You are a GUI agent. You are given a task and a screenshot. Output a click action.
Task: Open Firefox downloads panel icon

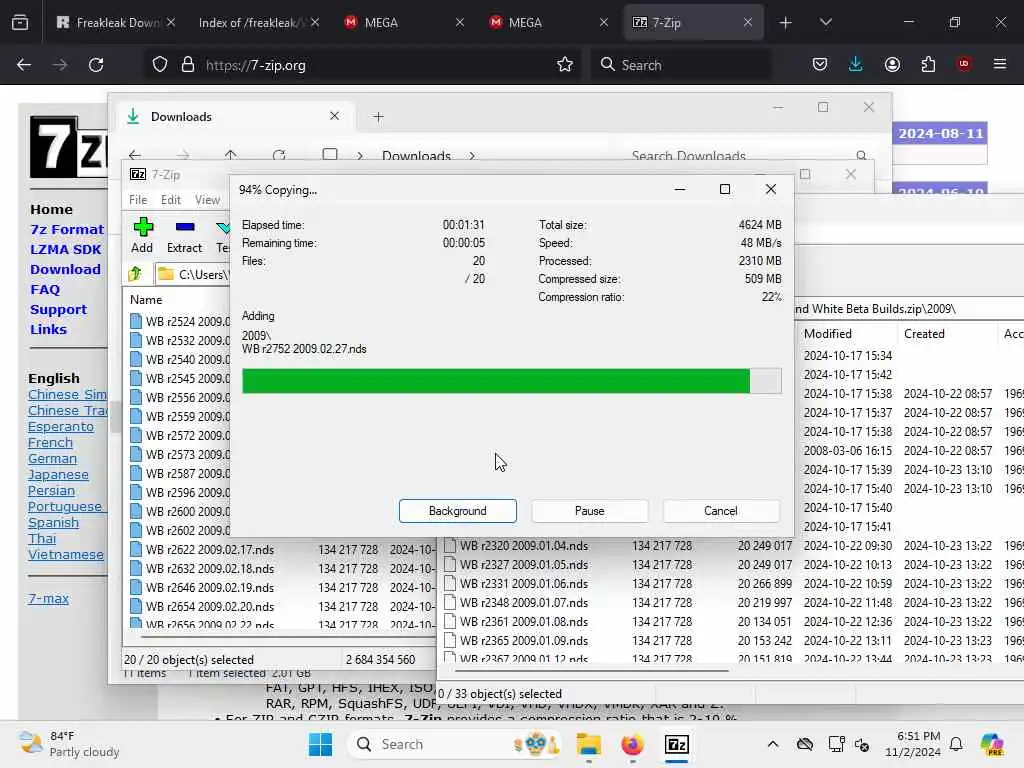pos(856,65)
